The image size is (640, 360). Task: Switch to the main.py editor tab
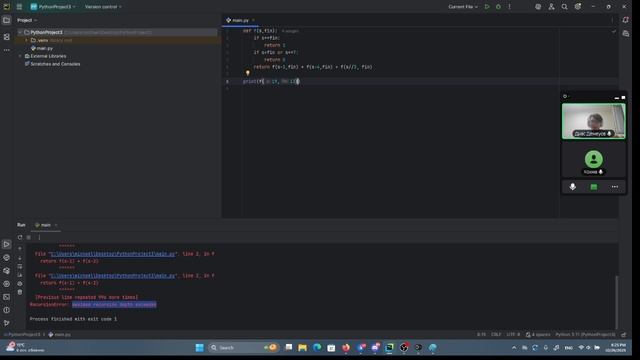click(x=240, y=20)
